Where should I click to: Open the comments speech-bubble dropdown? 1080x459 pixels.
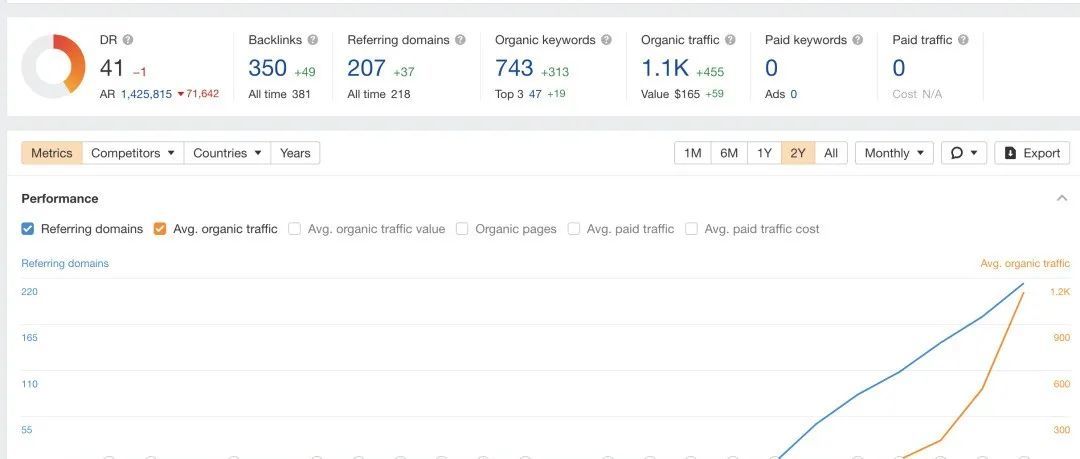[x=964, y=153]
